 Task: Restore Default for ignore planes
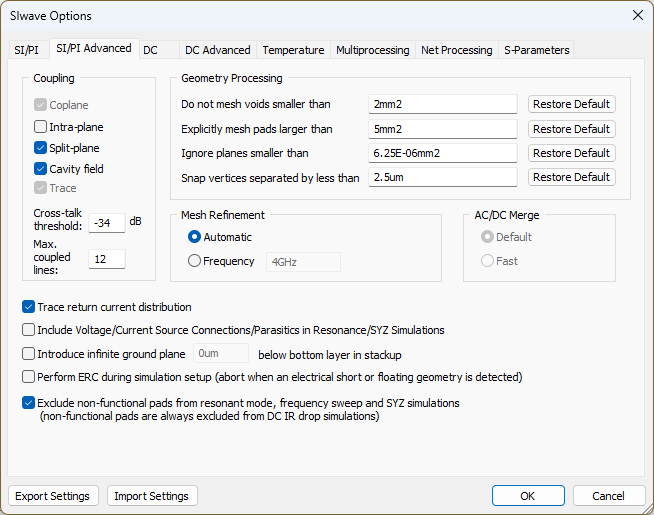[571, 153]
